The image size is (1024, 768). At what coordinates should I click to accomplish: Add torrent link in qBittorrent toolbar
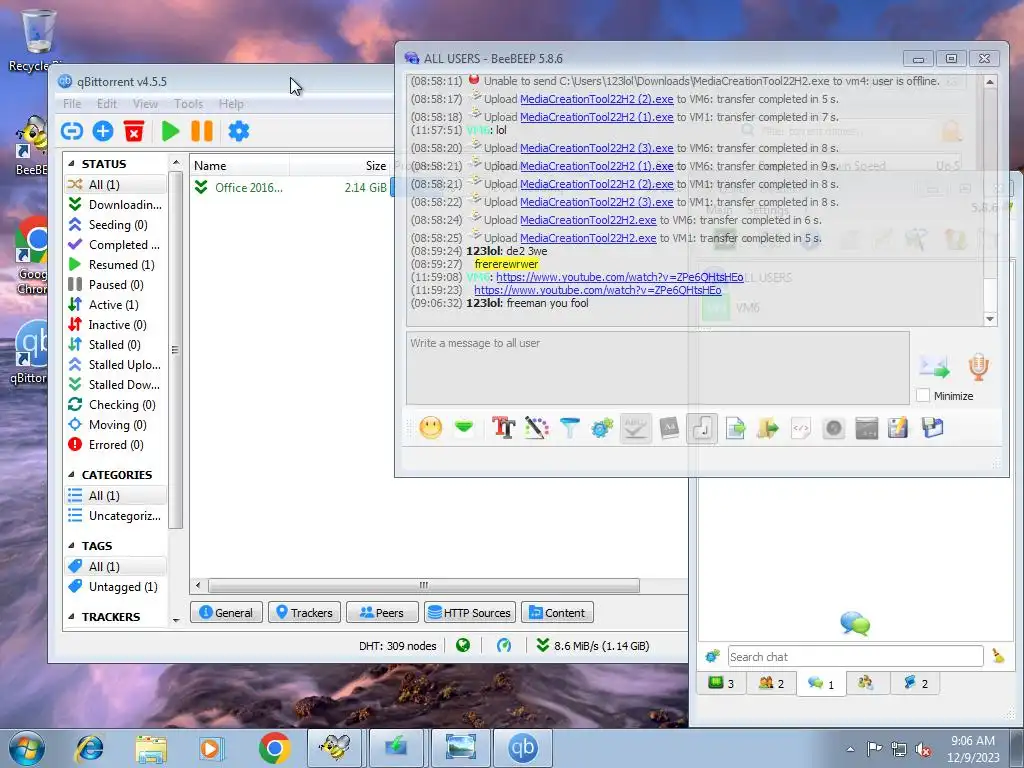[71, 131]
